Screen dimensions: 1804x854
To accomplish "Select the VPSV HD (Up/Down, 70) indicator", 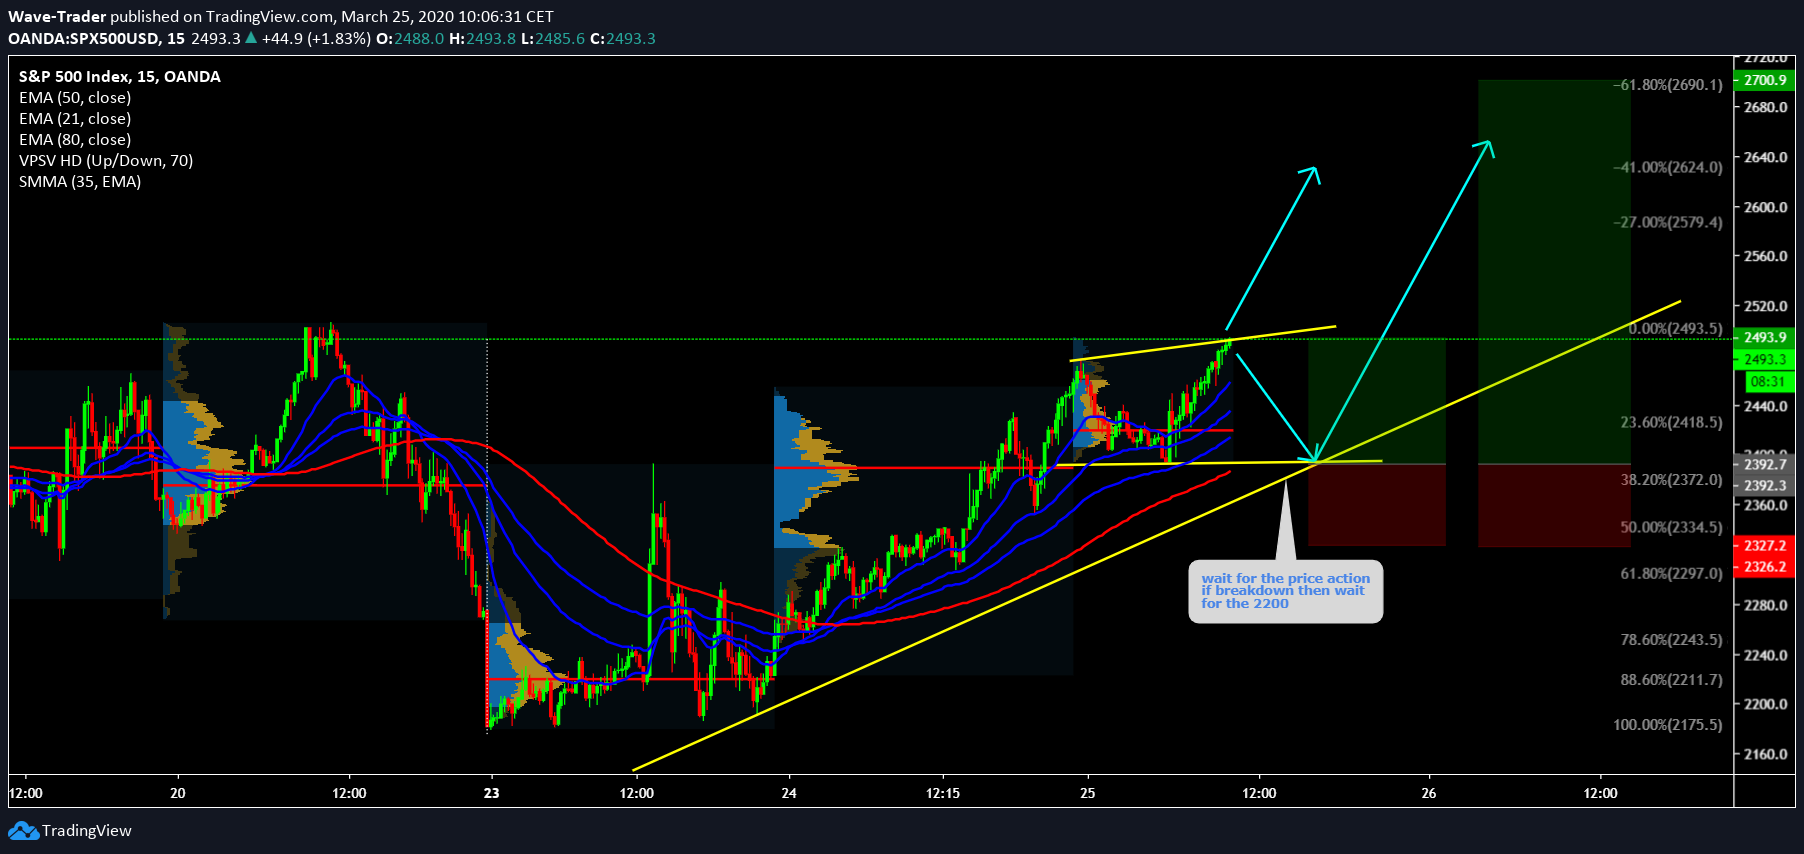I will click(106, 160).
